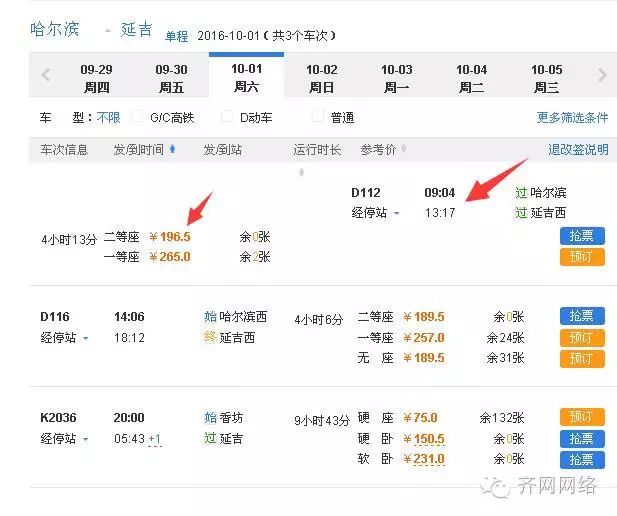This screenshot has height=516, width=617.
Task: Expand 经停站 stops for D116
Action: [64, 338]
